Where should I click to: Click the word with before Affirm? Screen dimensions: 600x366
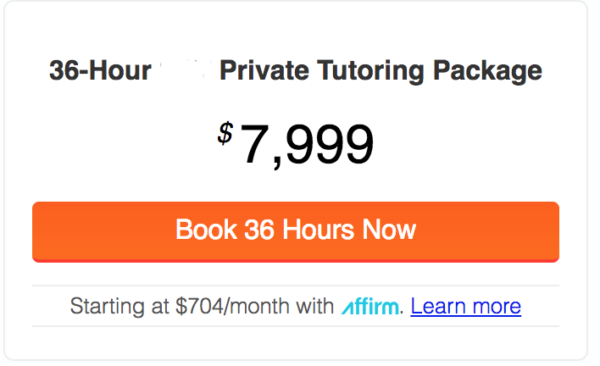[x=315, y=306]
